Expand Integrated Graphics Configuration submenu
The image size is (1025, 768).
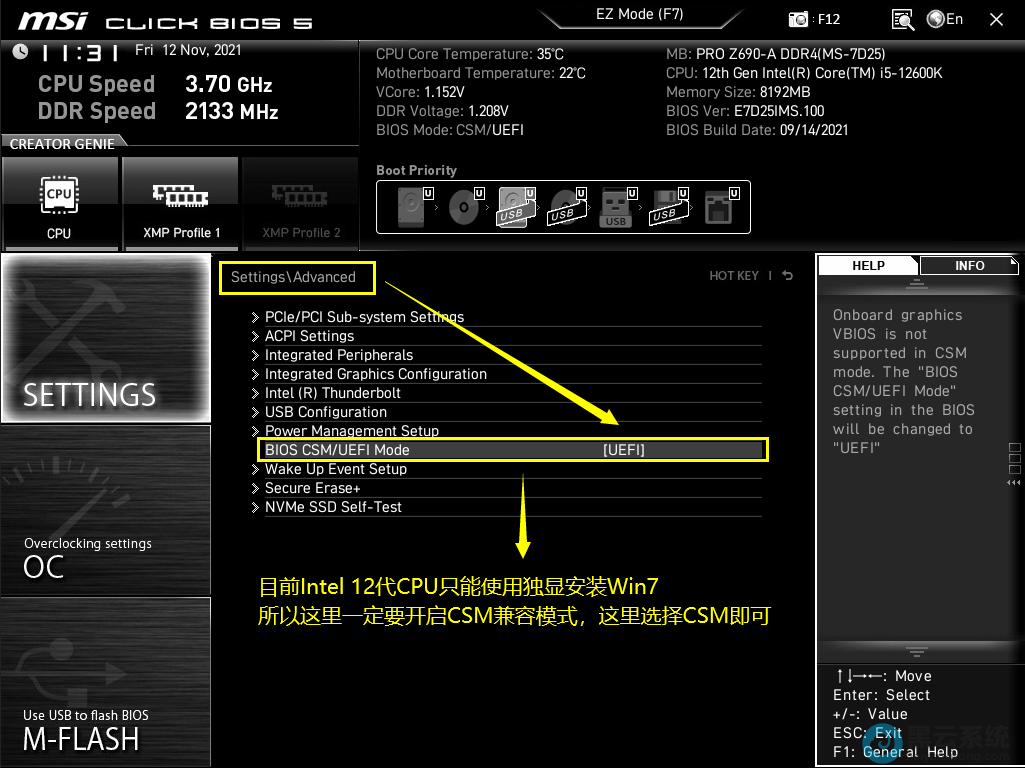click(x=375, y=374)
